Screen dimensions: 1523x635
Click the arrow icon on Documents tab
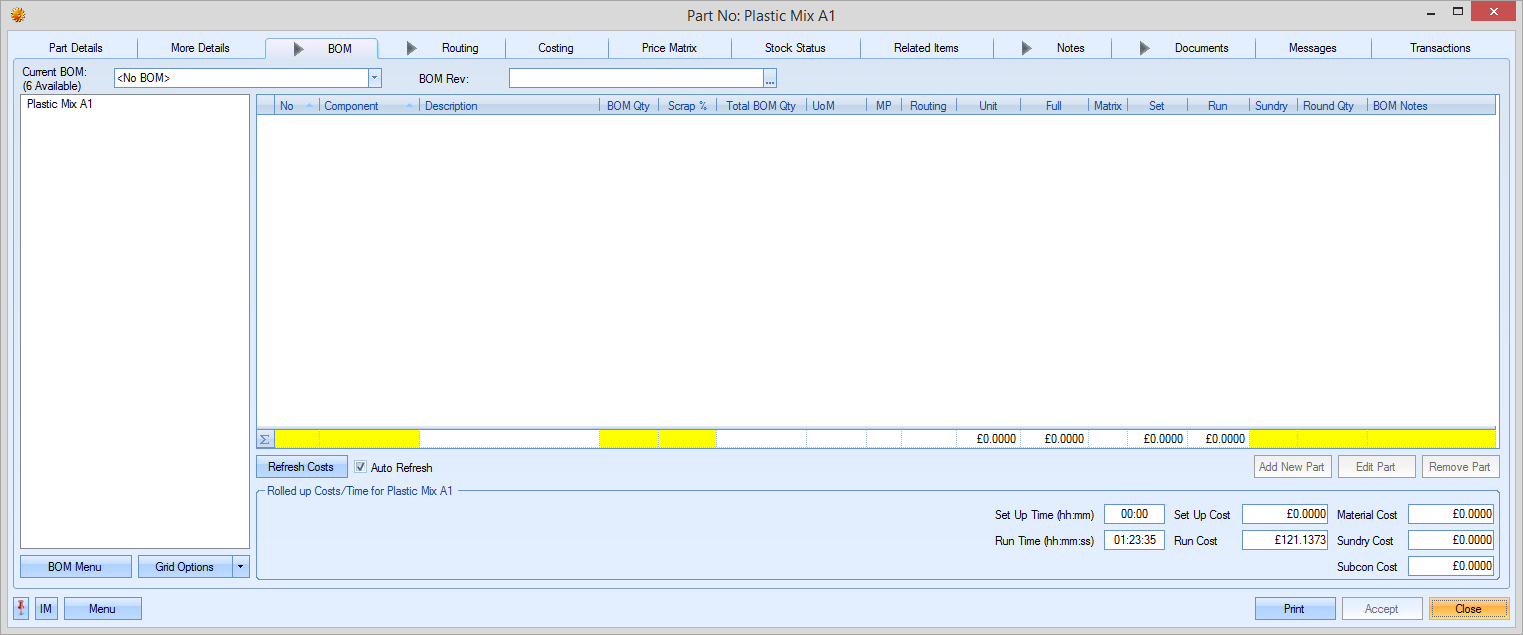point(1145,48)
